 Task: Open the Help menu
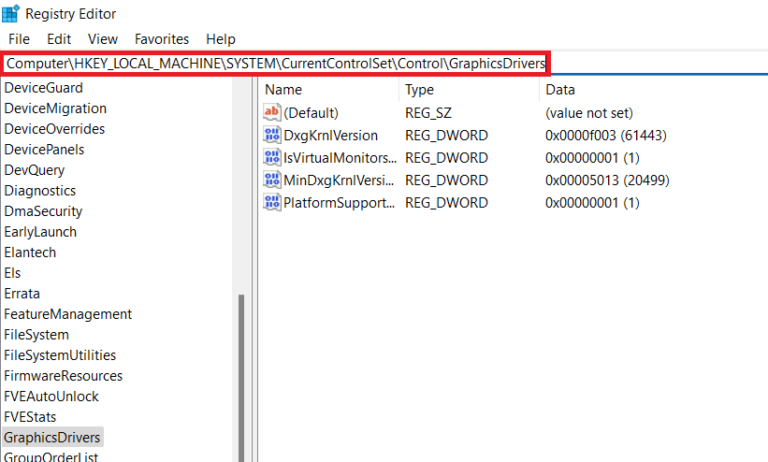point(220,39)
